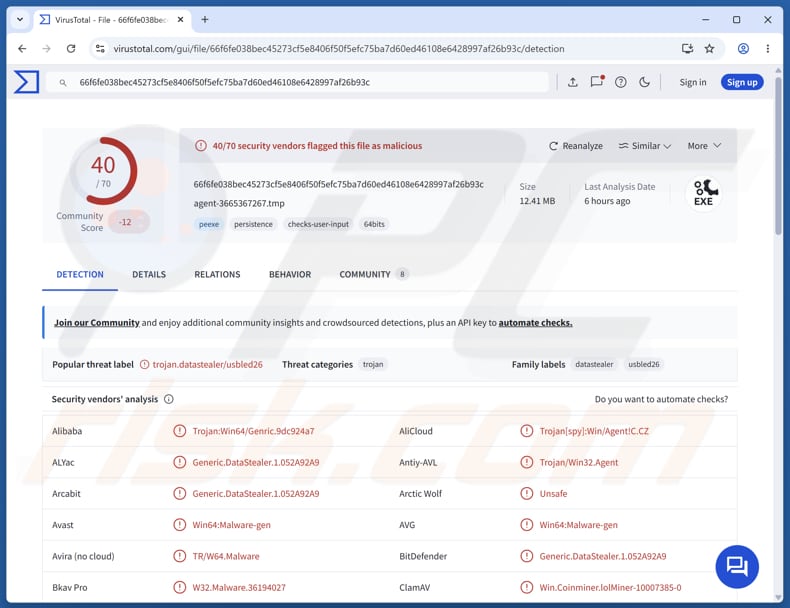This screenshot has height=608, width=790.
Task: Click the browser forward arrow
Action: pos(46,48)
